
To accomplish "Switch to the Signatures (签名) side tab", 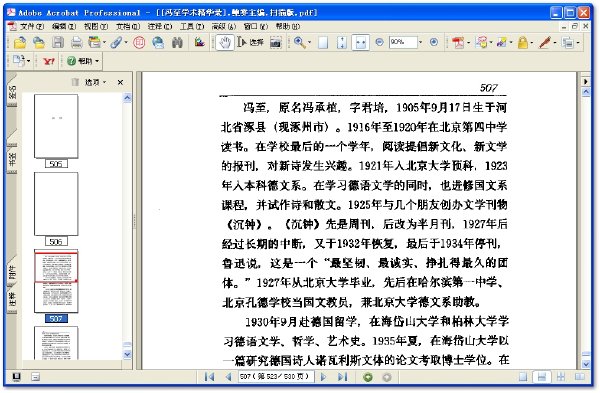I will (12, 92).
